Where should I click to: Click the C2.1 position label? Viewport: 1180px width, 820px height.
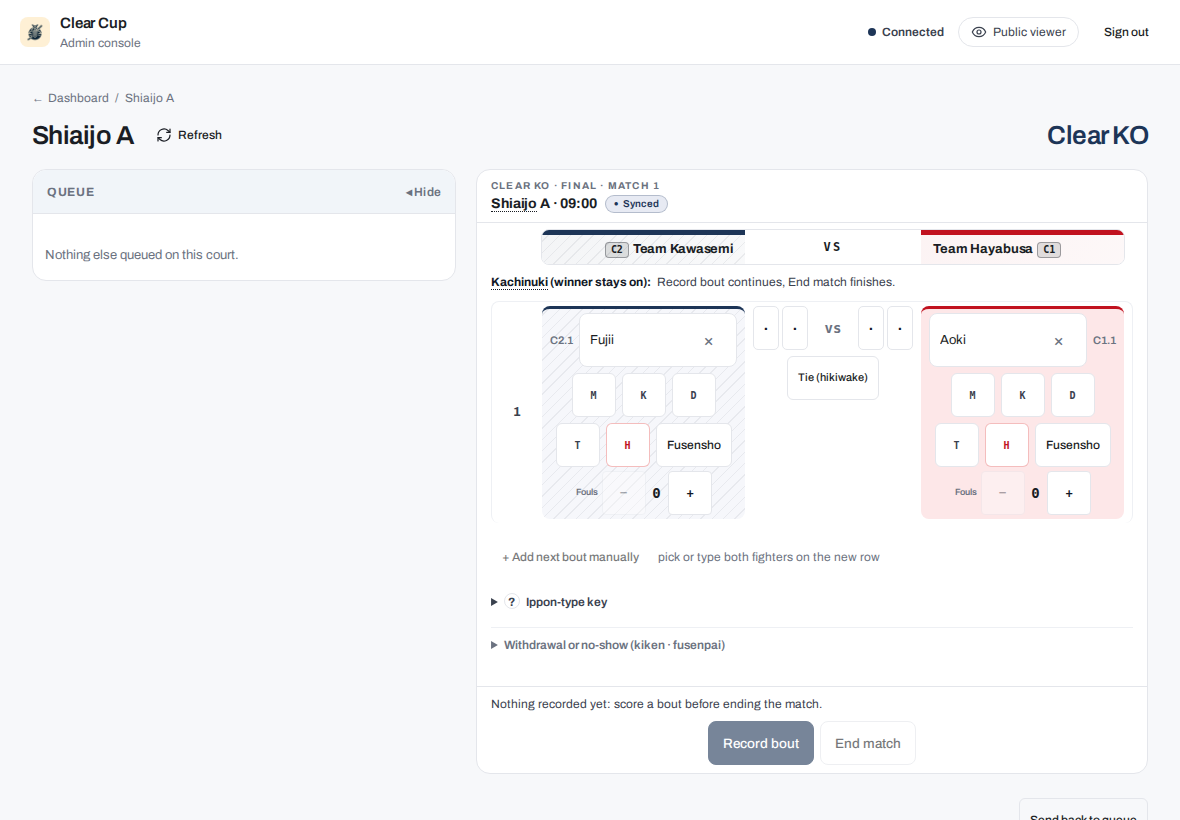561,341
